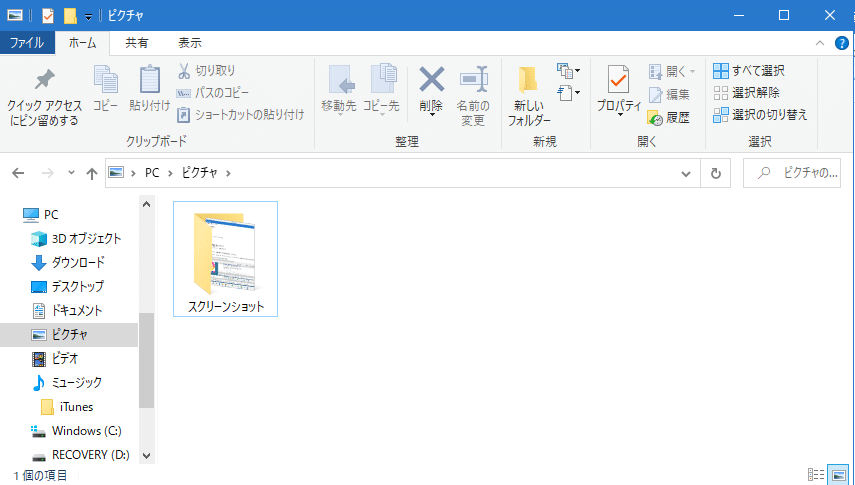The width and height of the screenshot is (855, 485).
Task: Click the Paste (貼り付け) clipboard icon
Action: click(149, 80)
